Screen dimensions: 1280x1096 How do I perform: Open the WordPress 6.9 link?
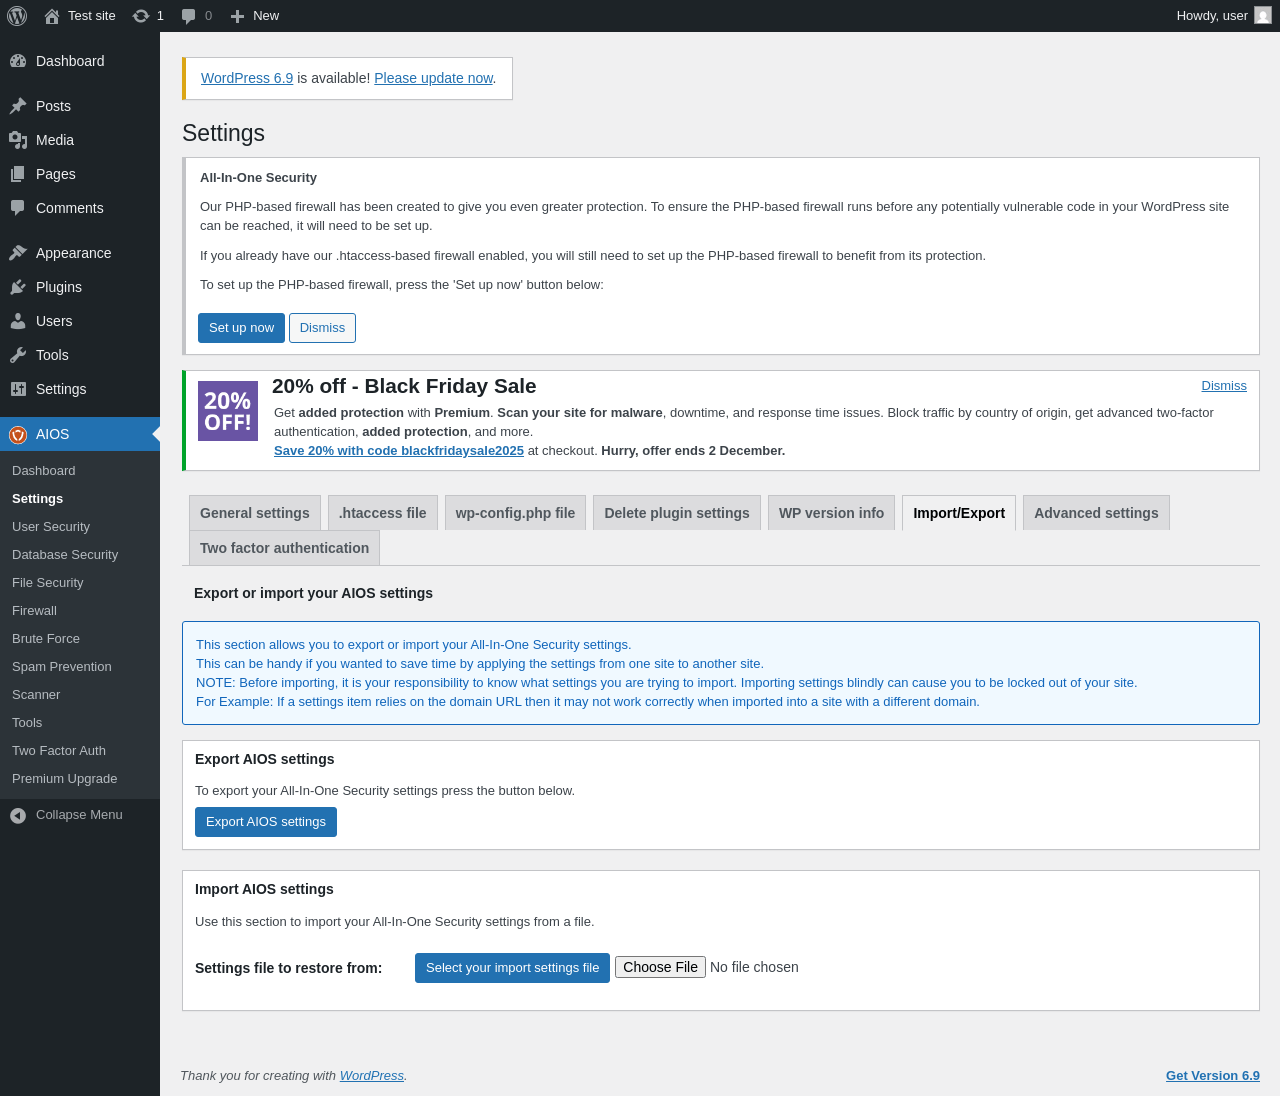point(247,78)
